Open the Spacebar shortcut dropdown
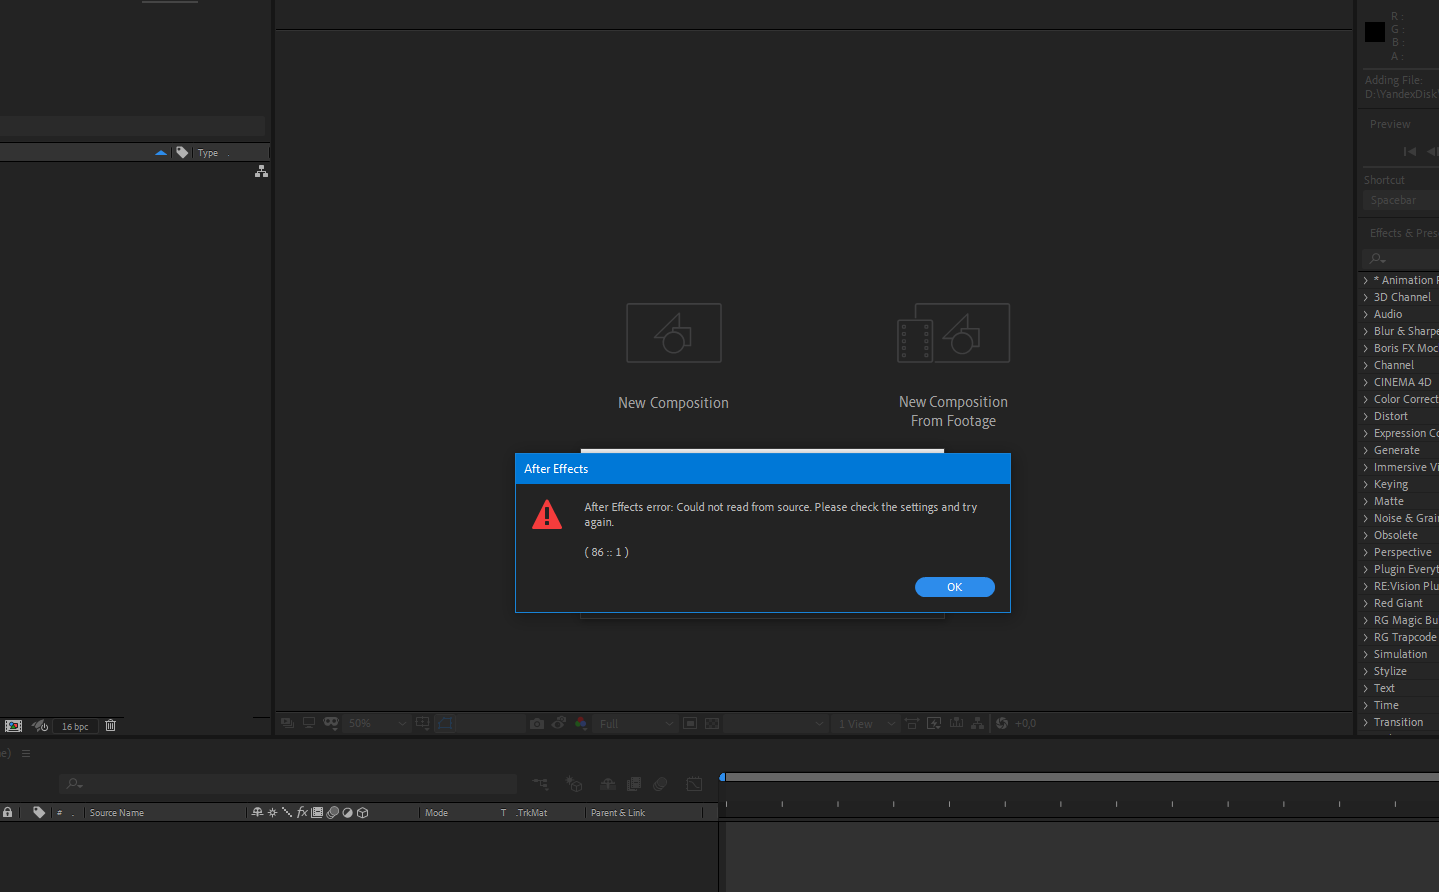 pos(1400,200)
